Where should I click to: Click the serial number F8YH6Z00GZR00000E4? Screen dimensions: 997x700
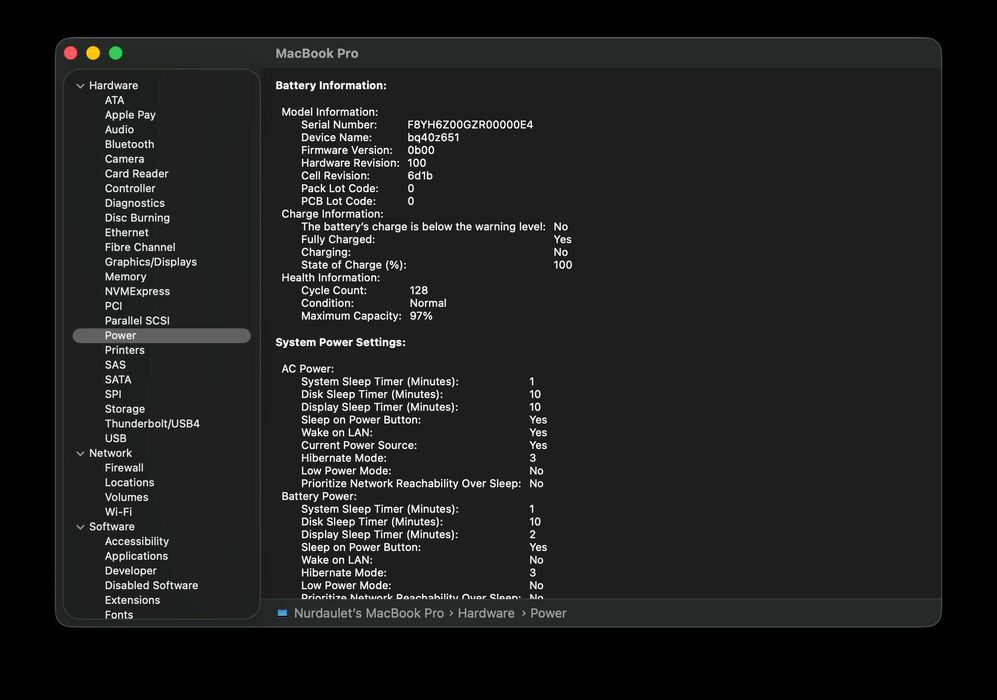point(470,125)
